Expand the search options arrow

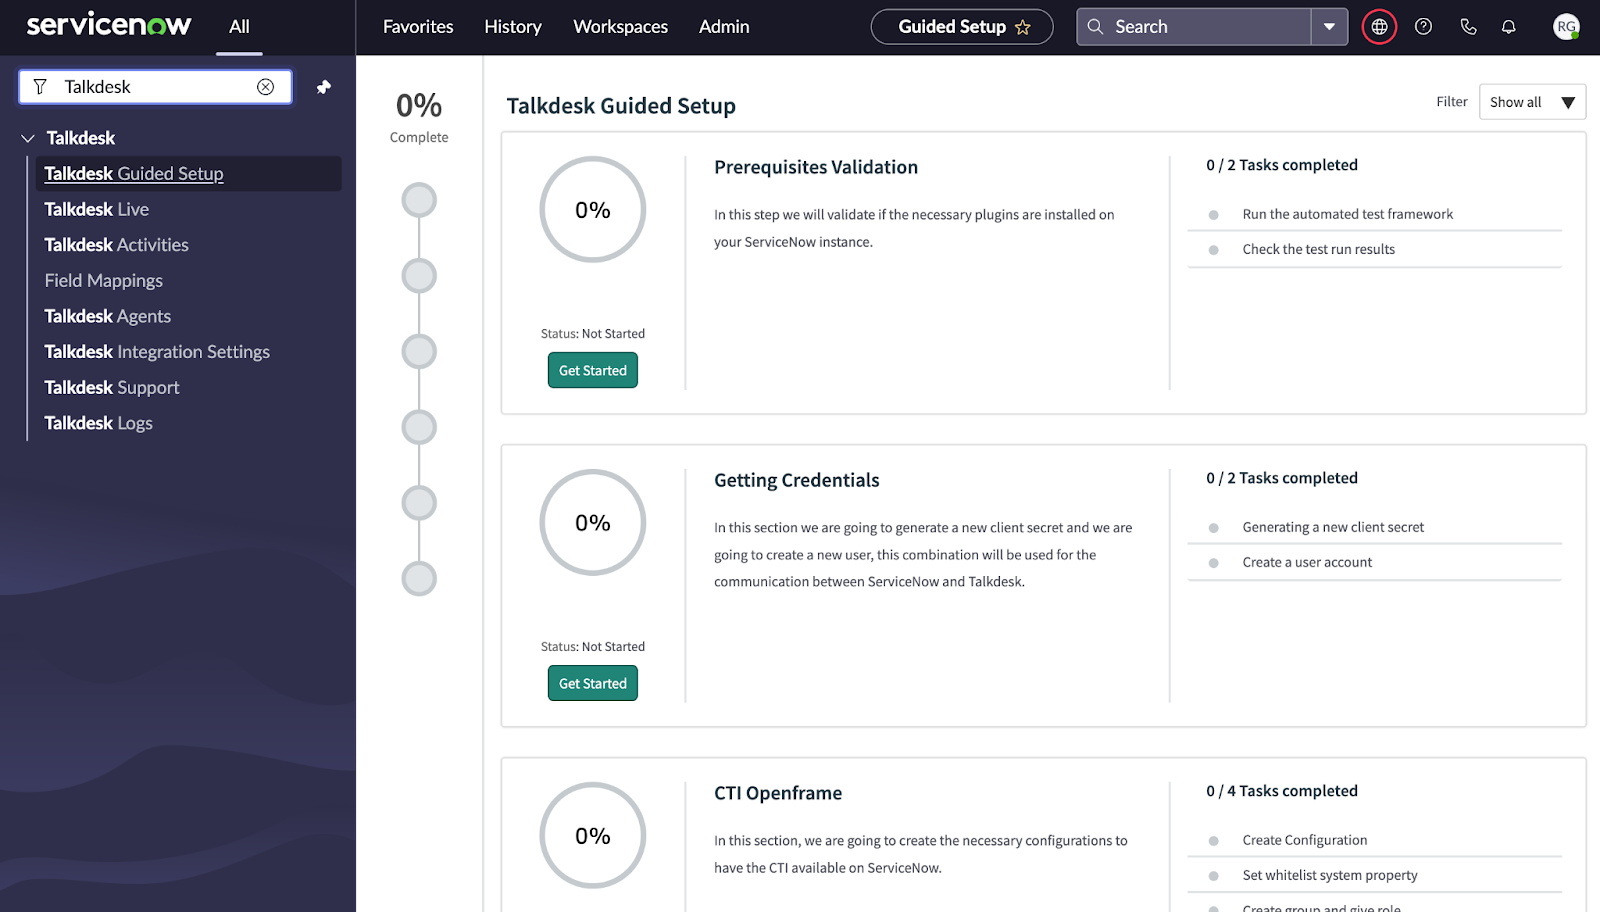point(1328,26)
